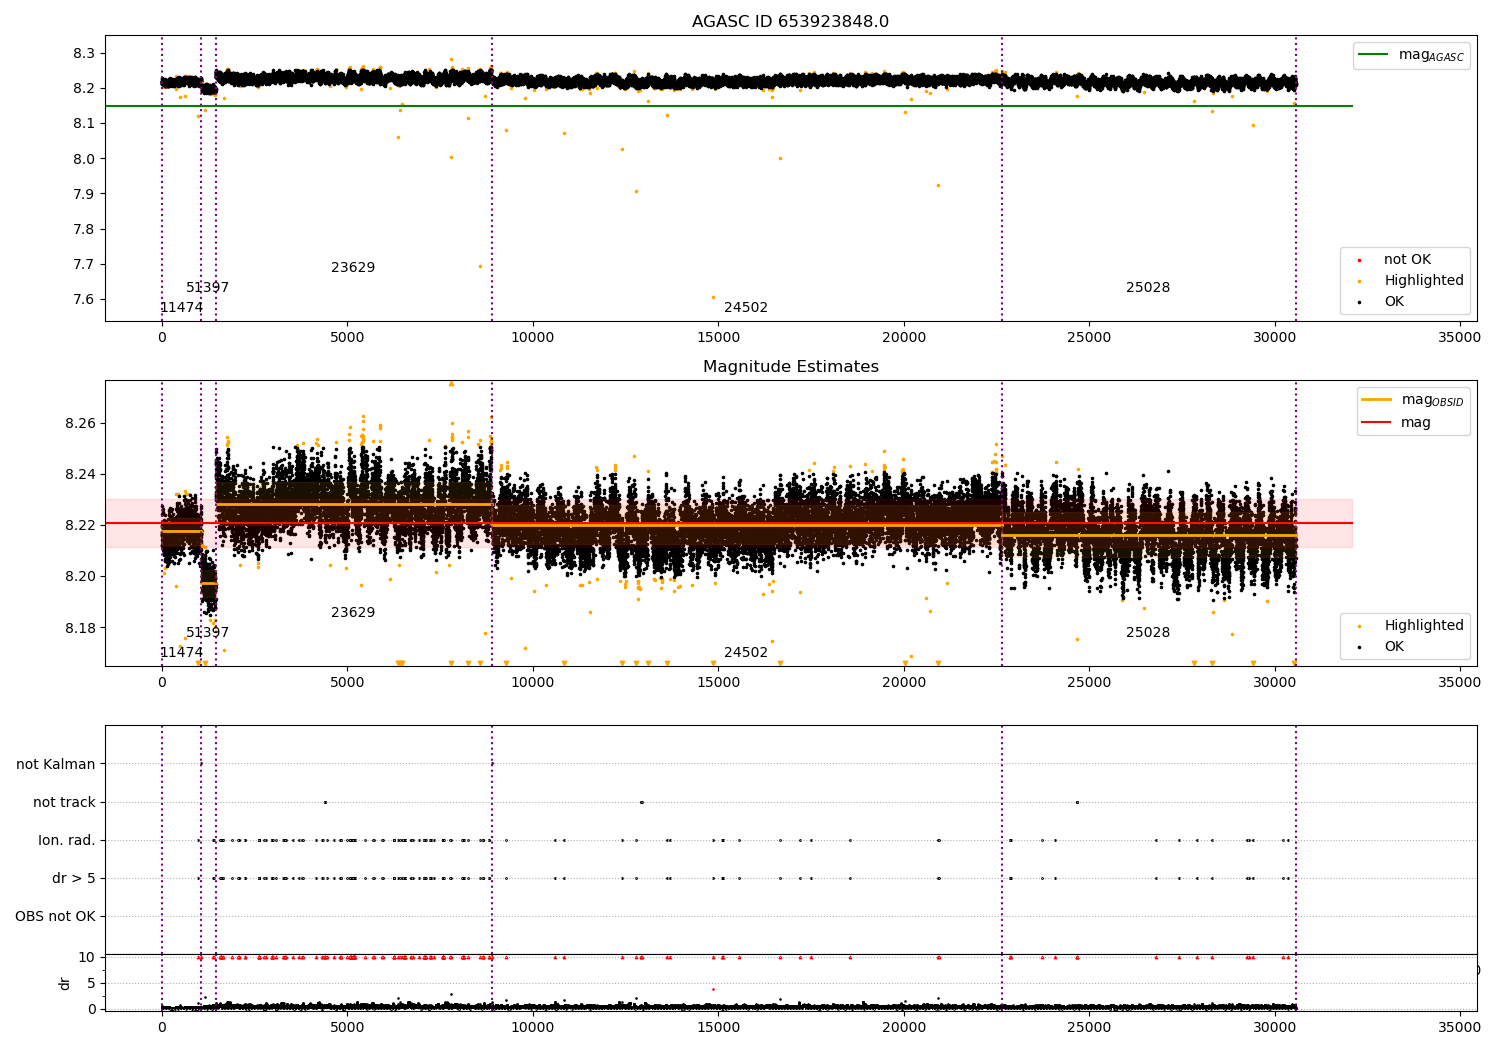
Task: Click the 8.22 y-axis tick label
Action: (x=80, y=526)
